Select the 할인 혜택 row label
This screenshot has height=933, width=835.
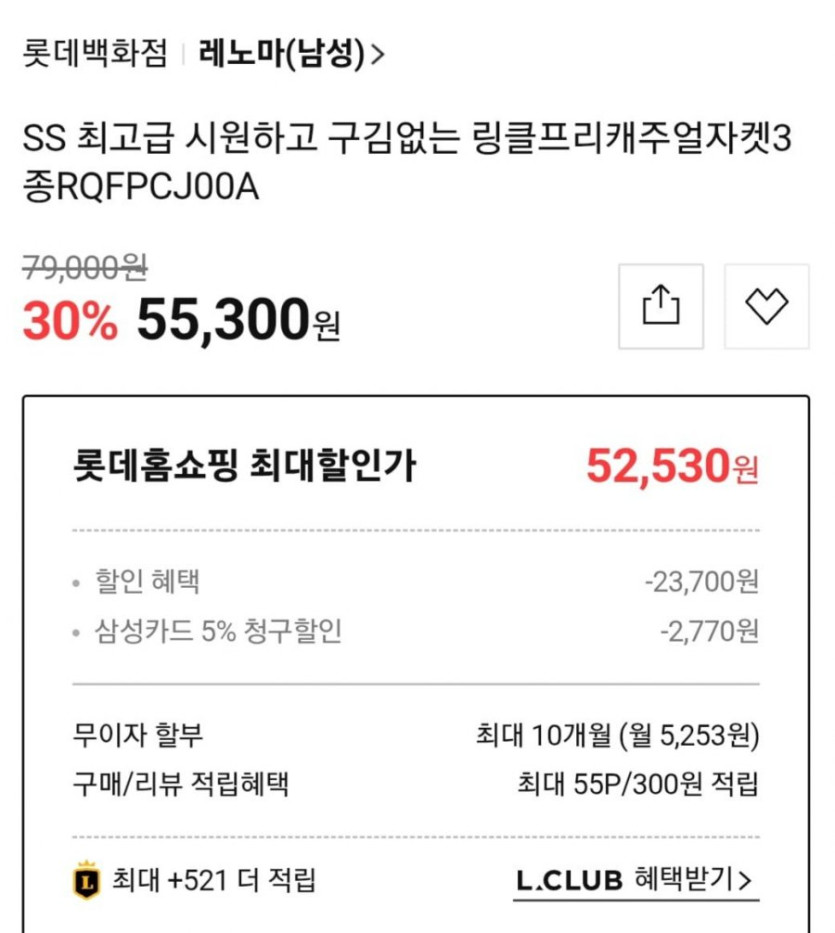pyautogui.click(x=147, y=582)
